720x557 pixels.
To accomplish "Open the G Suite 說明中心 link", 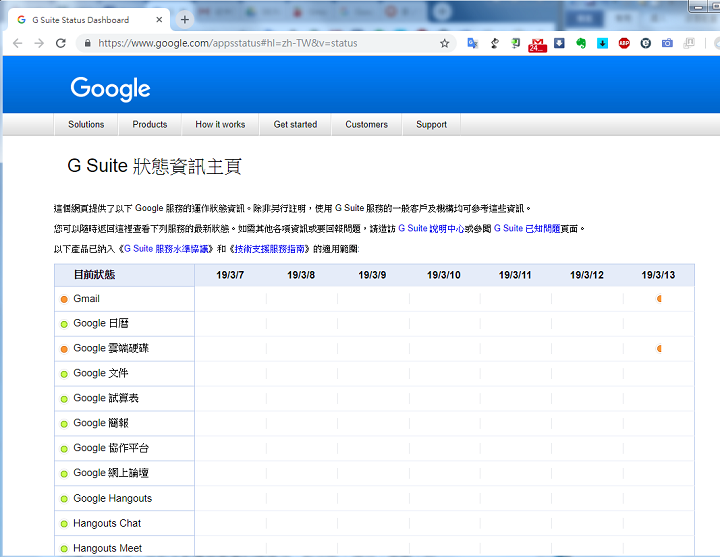I will point(431,229).
